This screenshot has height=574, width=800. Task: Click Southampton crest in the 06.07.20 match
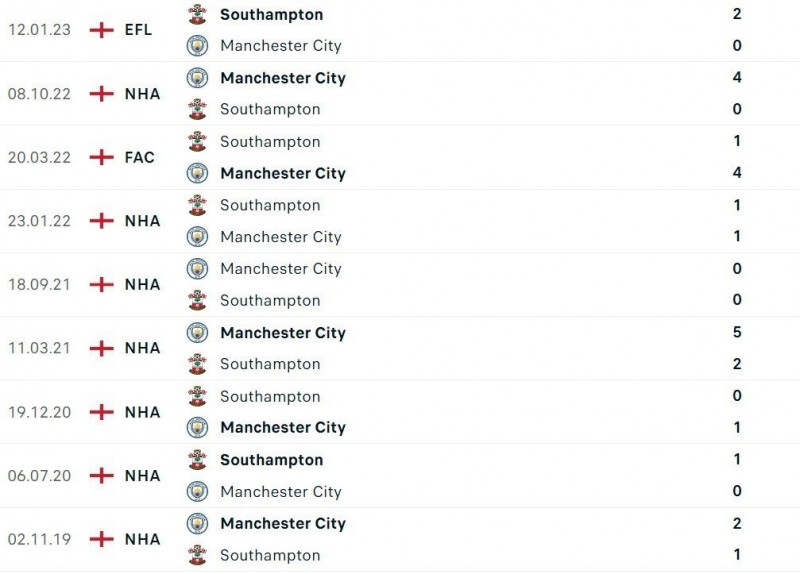click(x=197, y=460)
